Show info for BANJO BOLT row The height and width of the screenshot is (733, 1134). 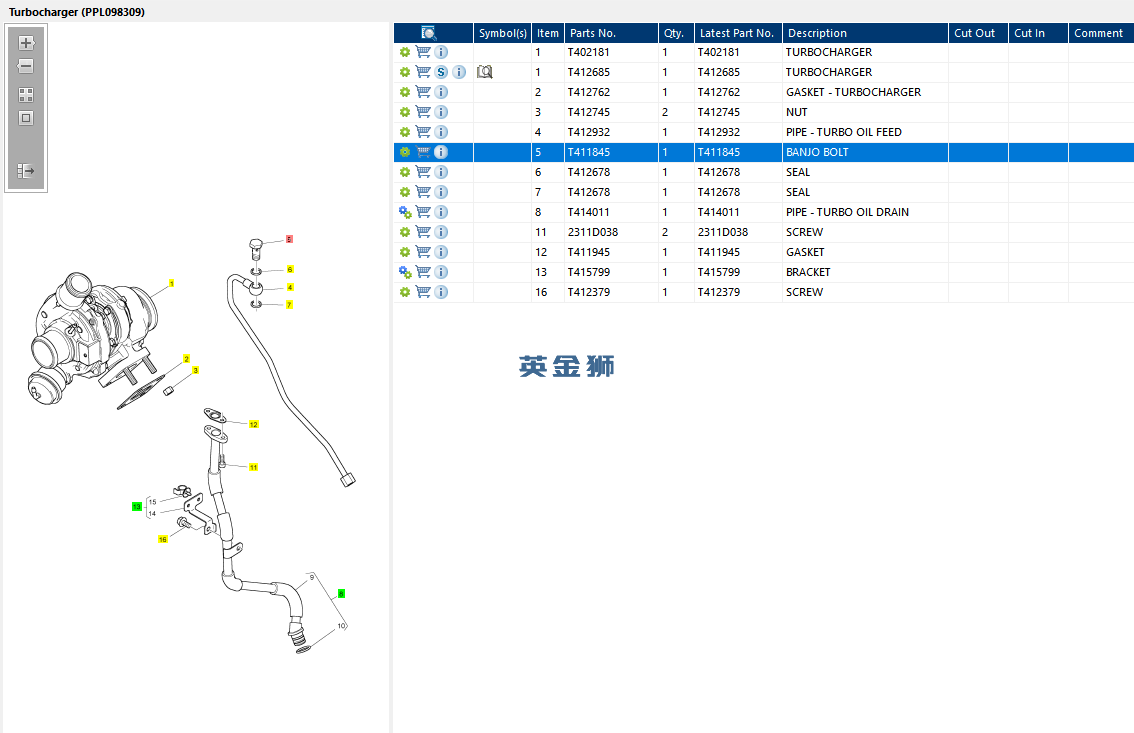pos(441,152)
